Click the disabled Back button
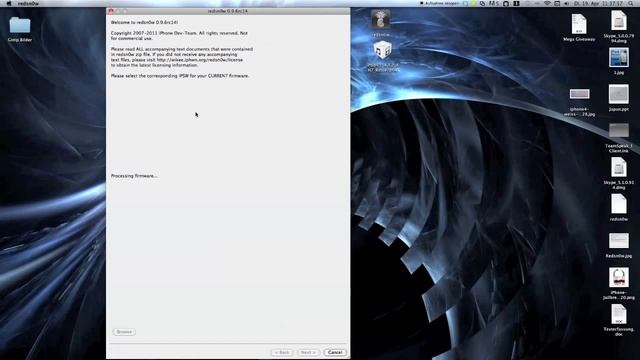 point(282,352)
